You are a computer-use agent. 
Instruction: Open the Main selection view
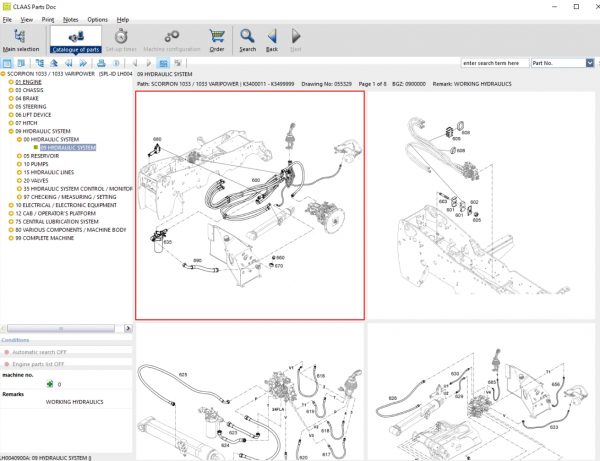(x=21, y=40)
